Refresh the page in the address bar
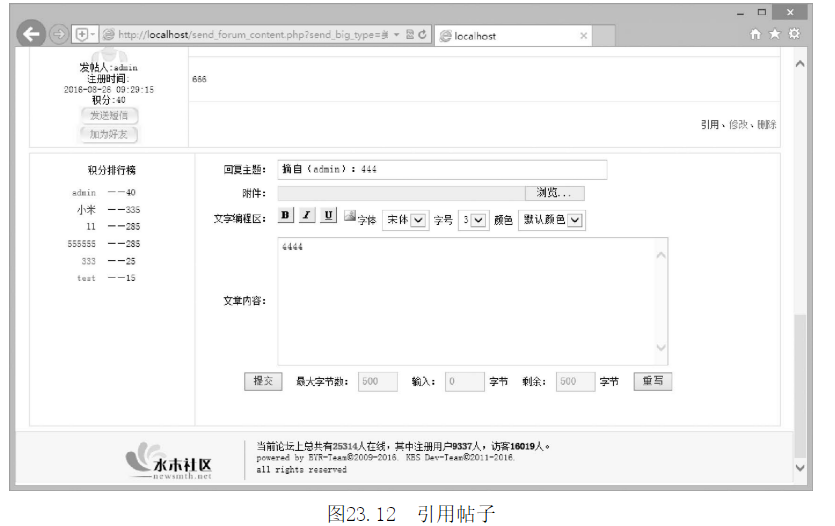The width and height of the screenshot is (835, 526). click(x=423, y=35)
